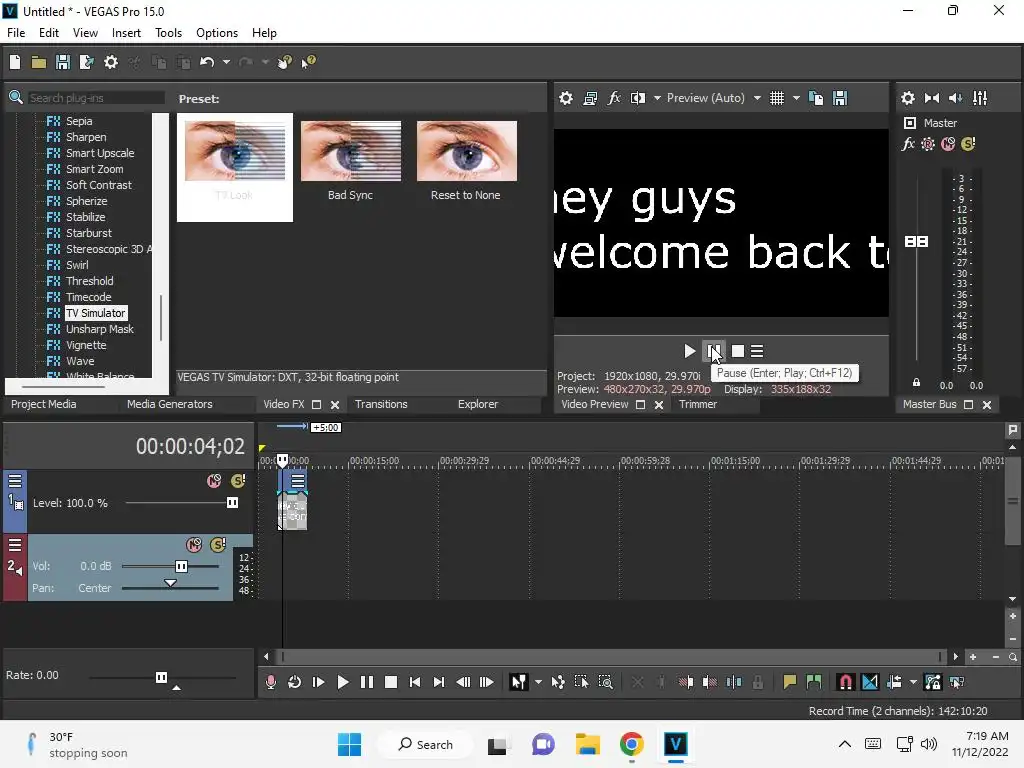Image resolution: width=1024 pixels, height=768 pixels.
Task: Open project properties gear in main toolbar
Action: pyautogui.click(x=111, y=62)
